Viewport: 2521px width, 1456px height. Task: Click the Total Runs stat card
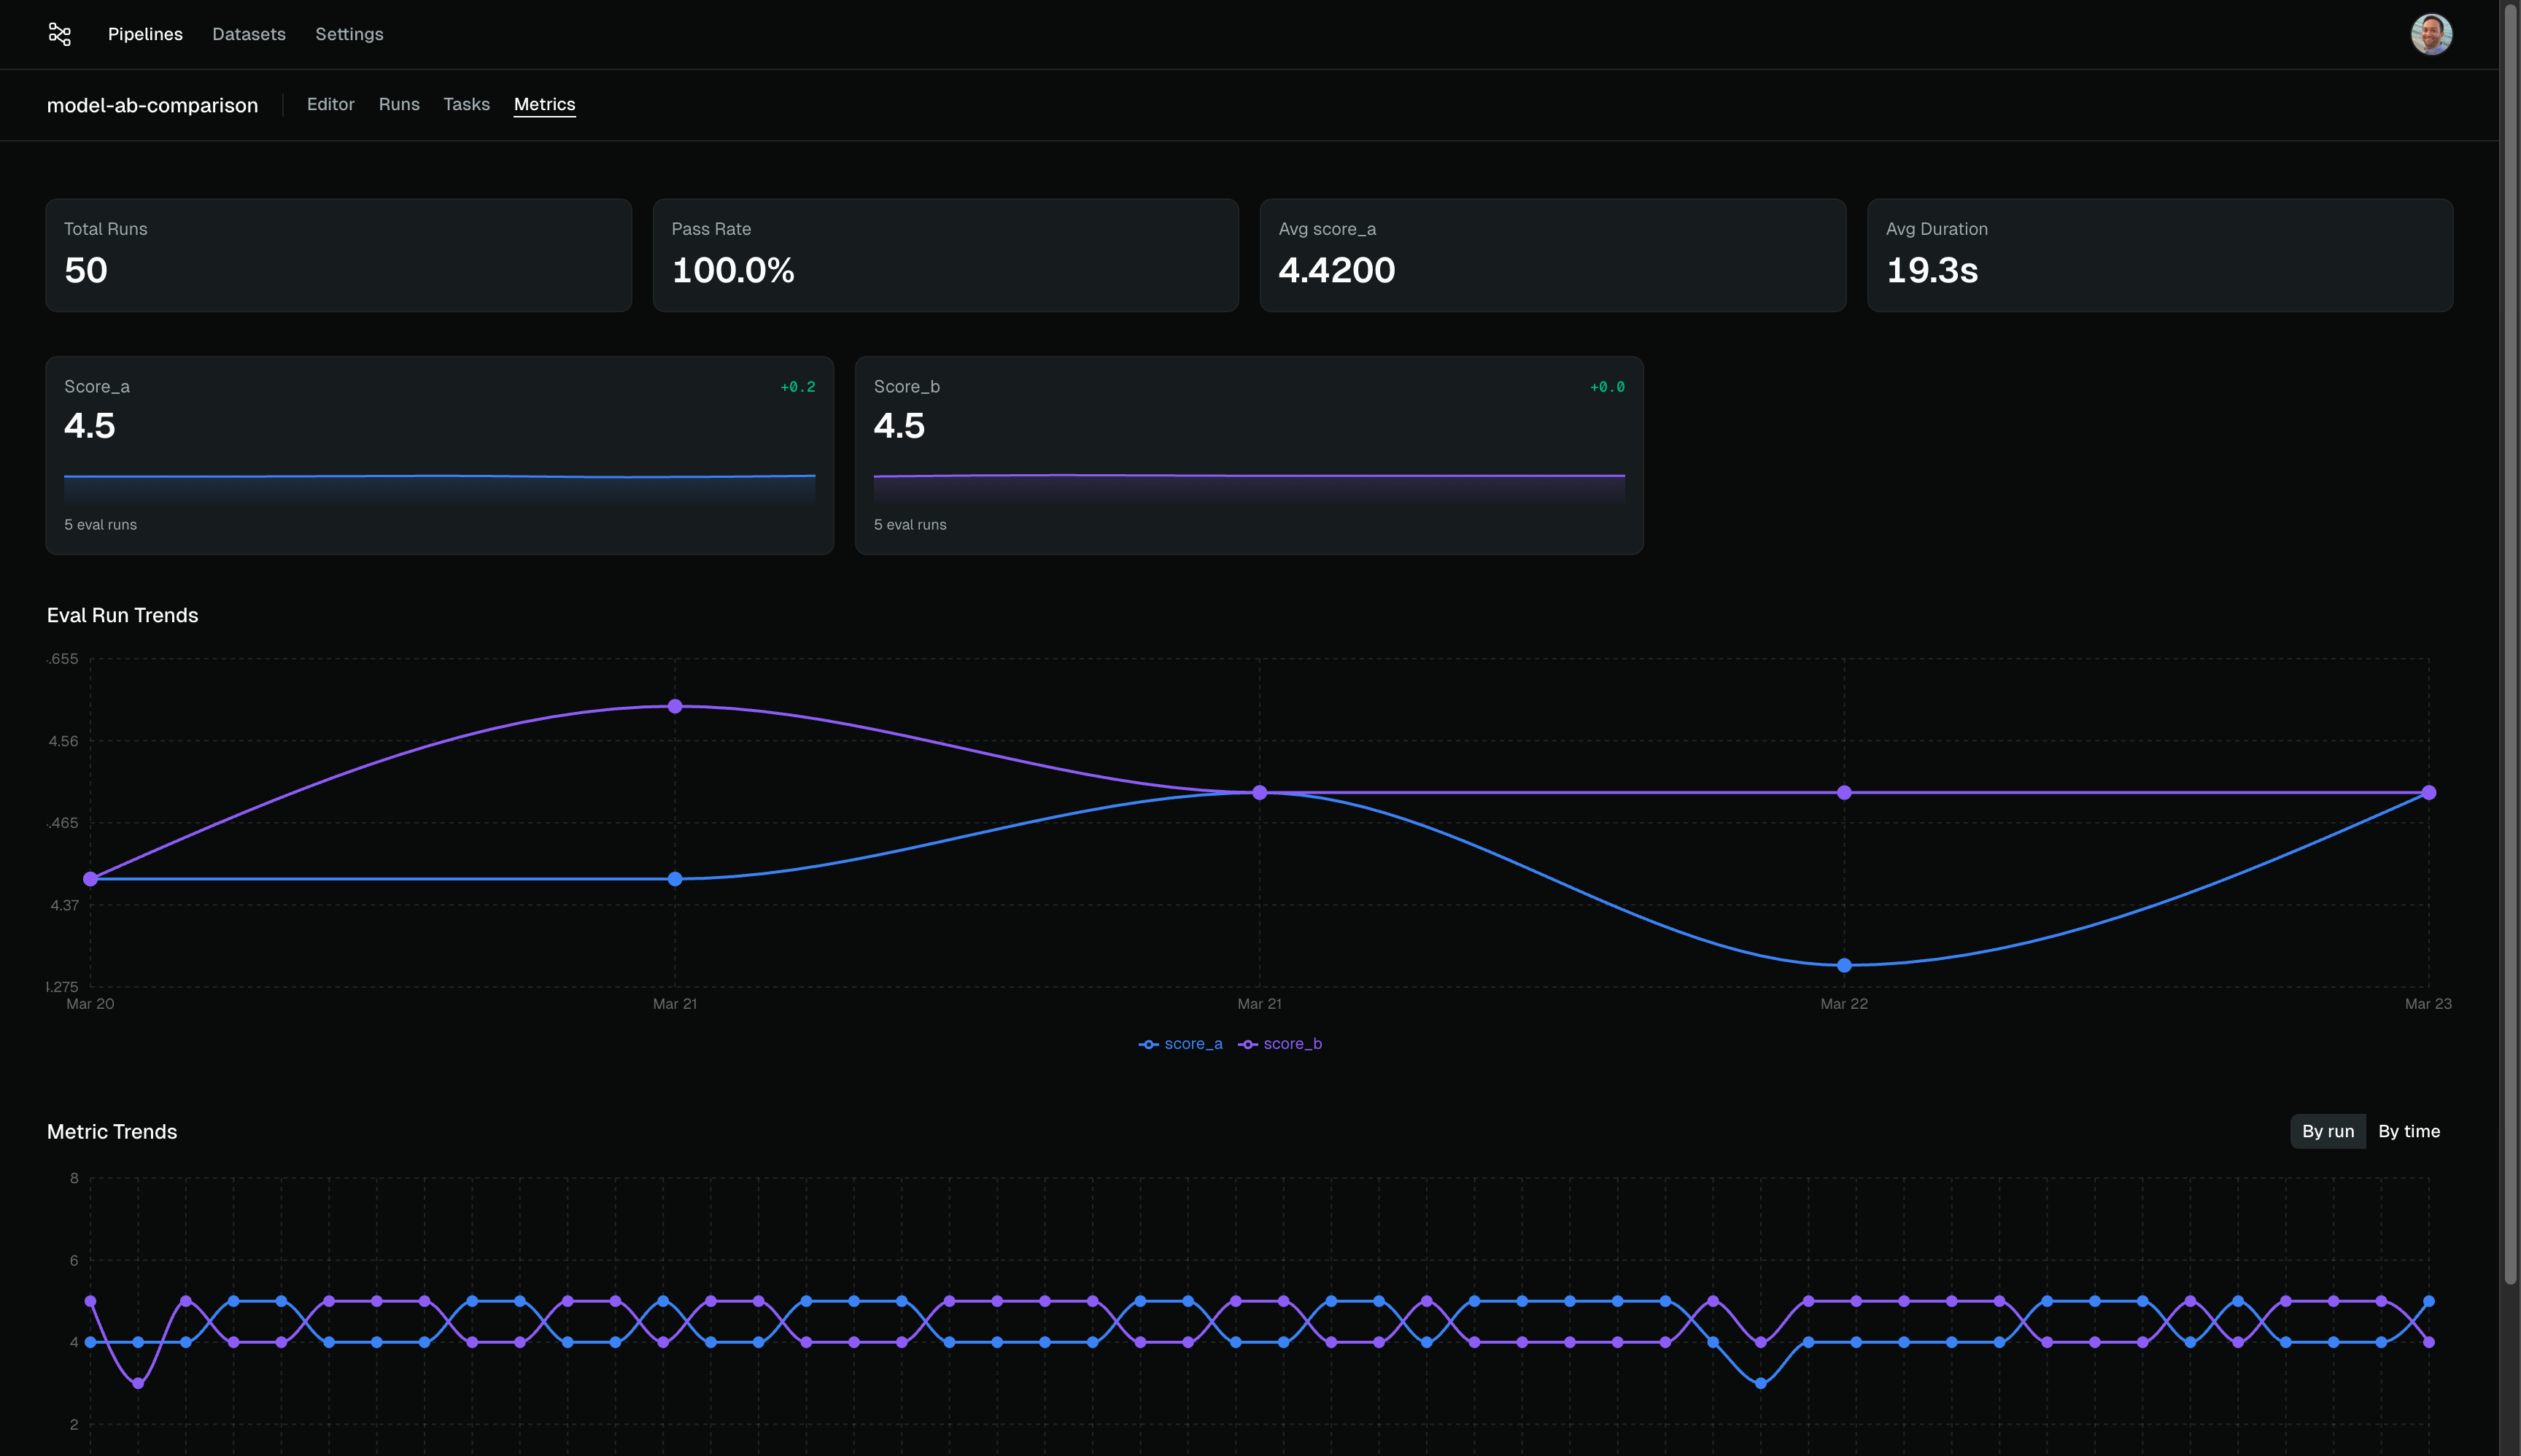338,255
